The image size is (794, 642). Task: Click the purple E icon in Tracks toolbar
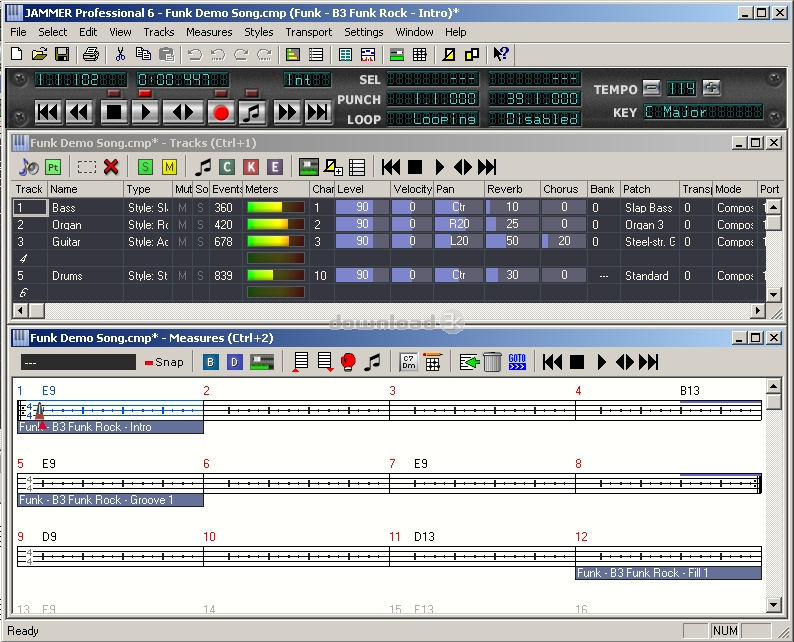274,167
